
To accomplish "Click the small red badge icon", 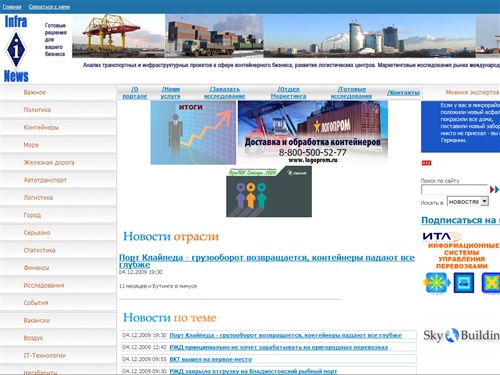I will click(x=426, y=163).
